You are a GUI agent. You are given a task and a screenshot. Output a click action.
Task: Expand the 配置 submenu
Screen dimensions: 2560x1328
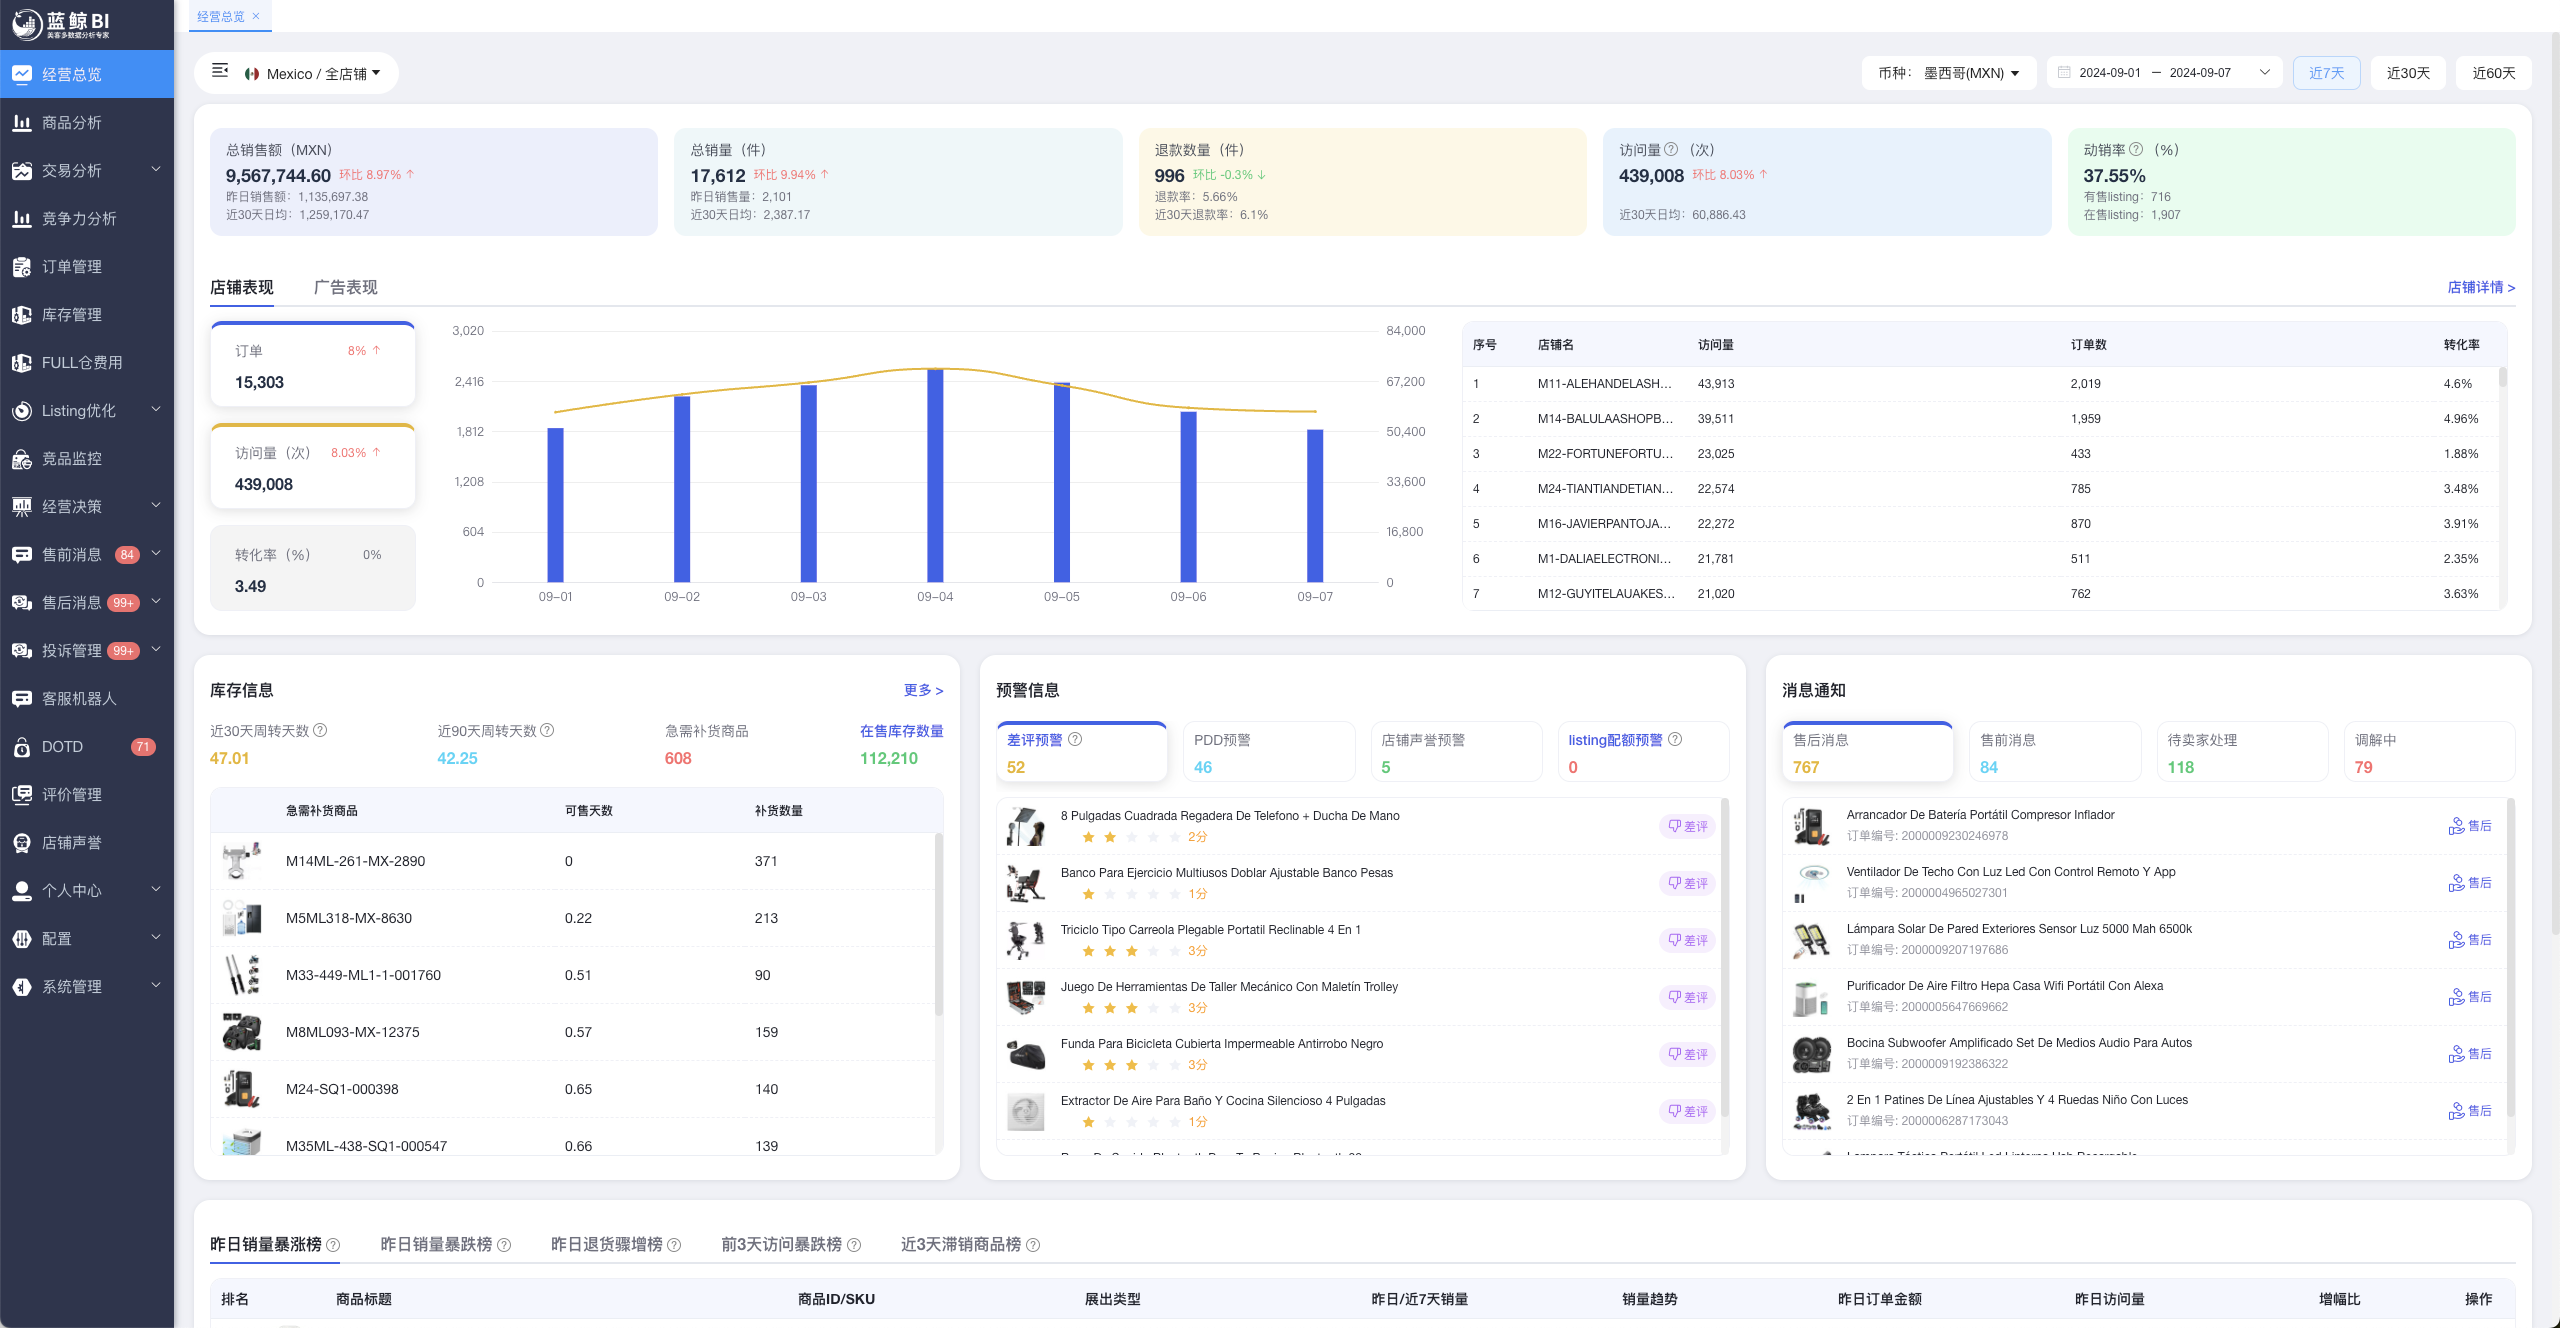[156, 937]
